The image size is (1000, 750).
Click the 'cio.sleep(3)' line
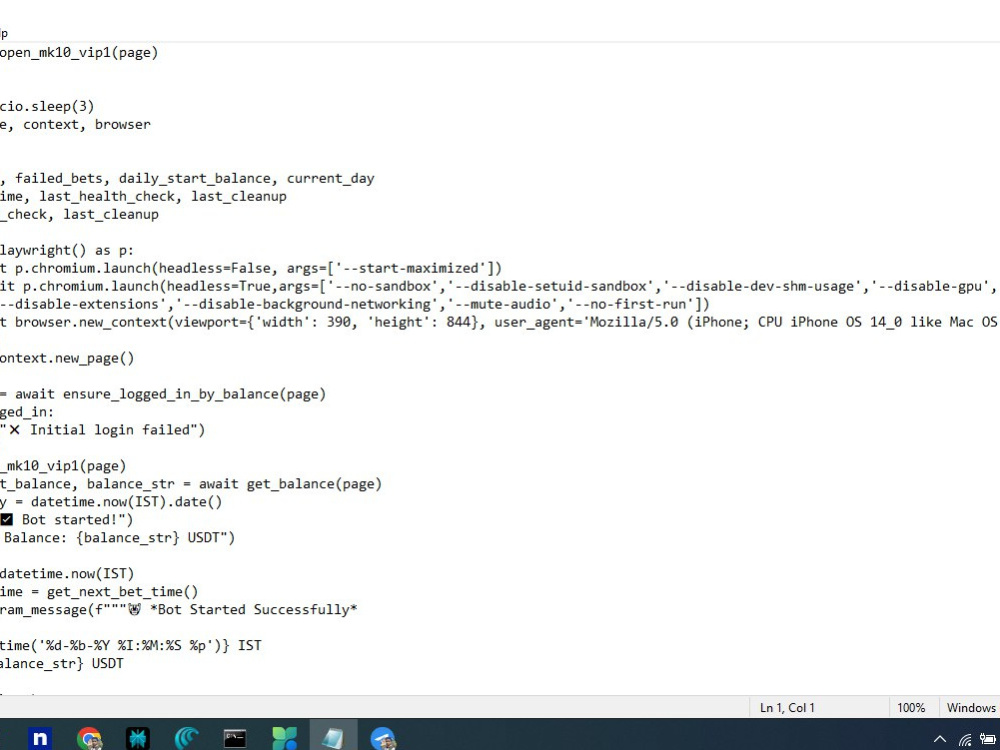(x=47, y=107)
